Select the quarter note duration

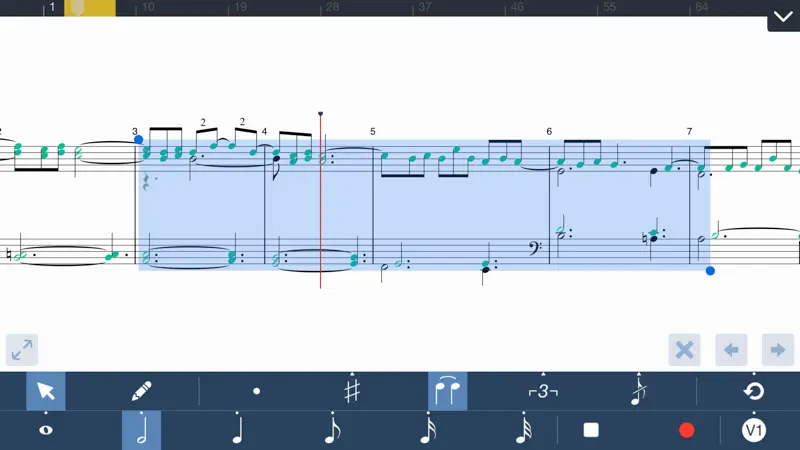pyautogui.click(x=237, y=430)
